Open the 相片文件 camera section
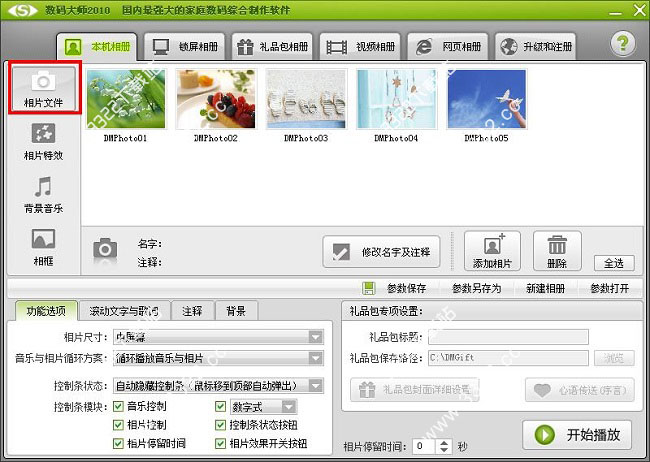Screen dimensions: 650x462 click(44, 88)
